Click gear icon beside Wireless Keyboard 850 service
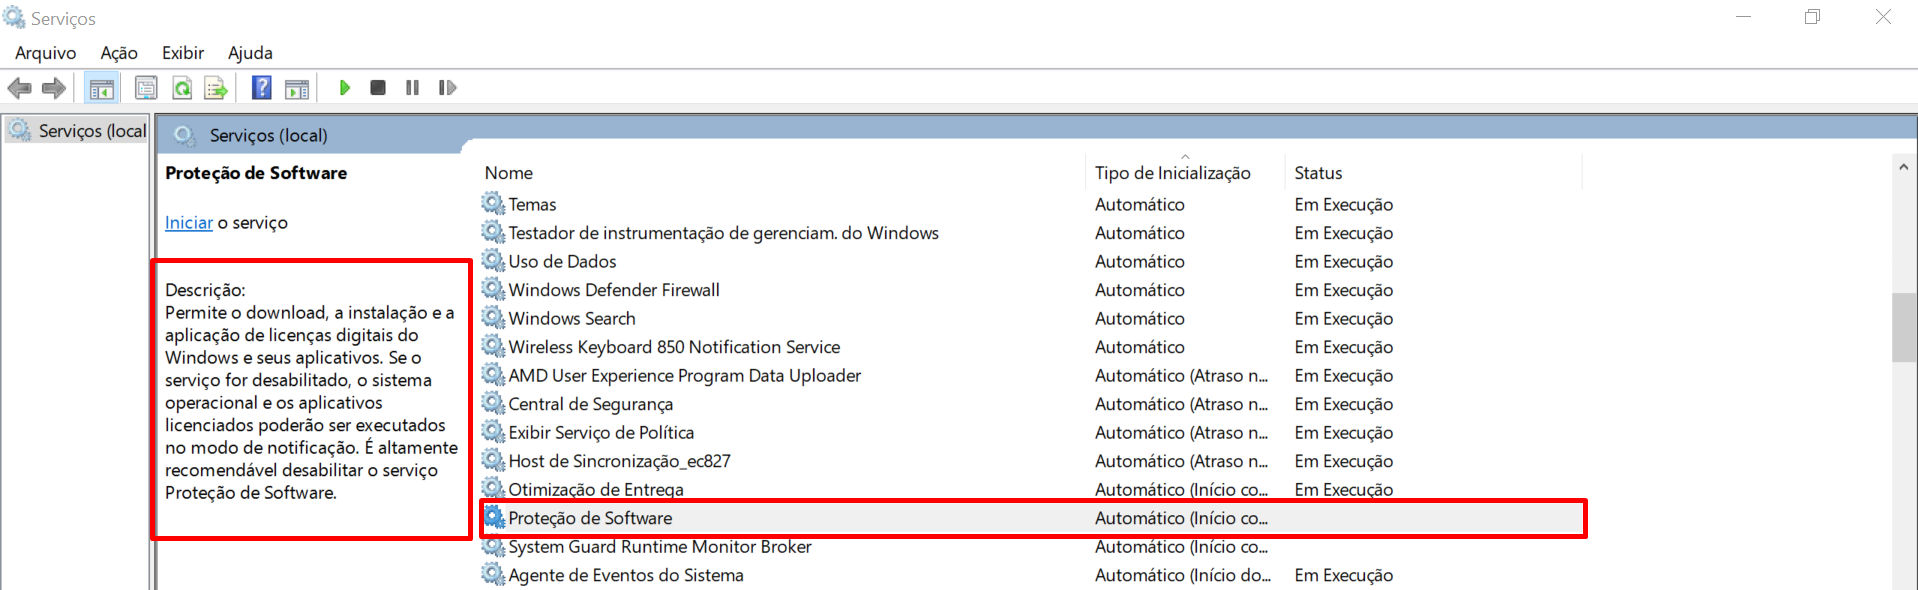 coord(493,347)
